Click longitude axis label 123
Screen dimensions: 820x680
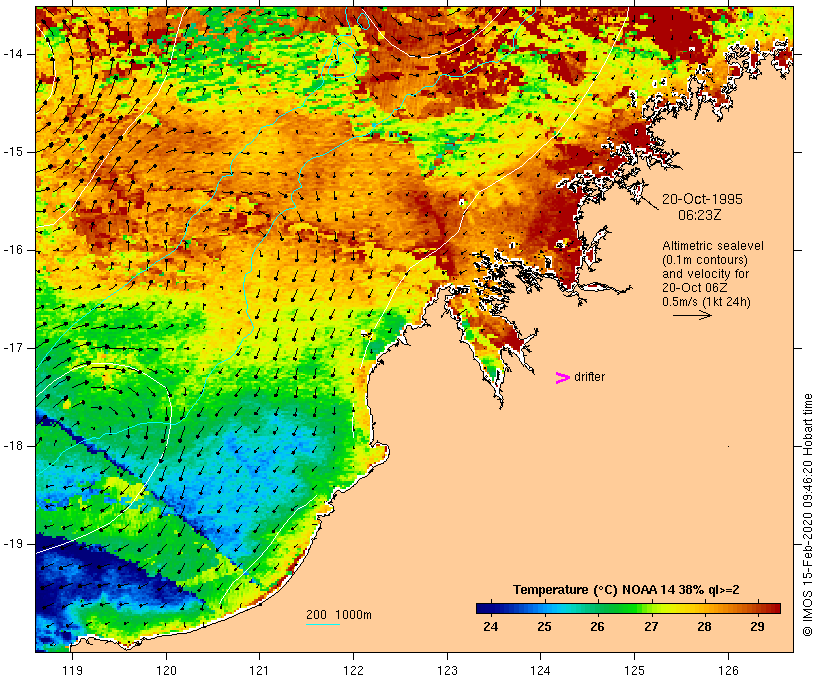pyautogui.click(x=447, y=670)
